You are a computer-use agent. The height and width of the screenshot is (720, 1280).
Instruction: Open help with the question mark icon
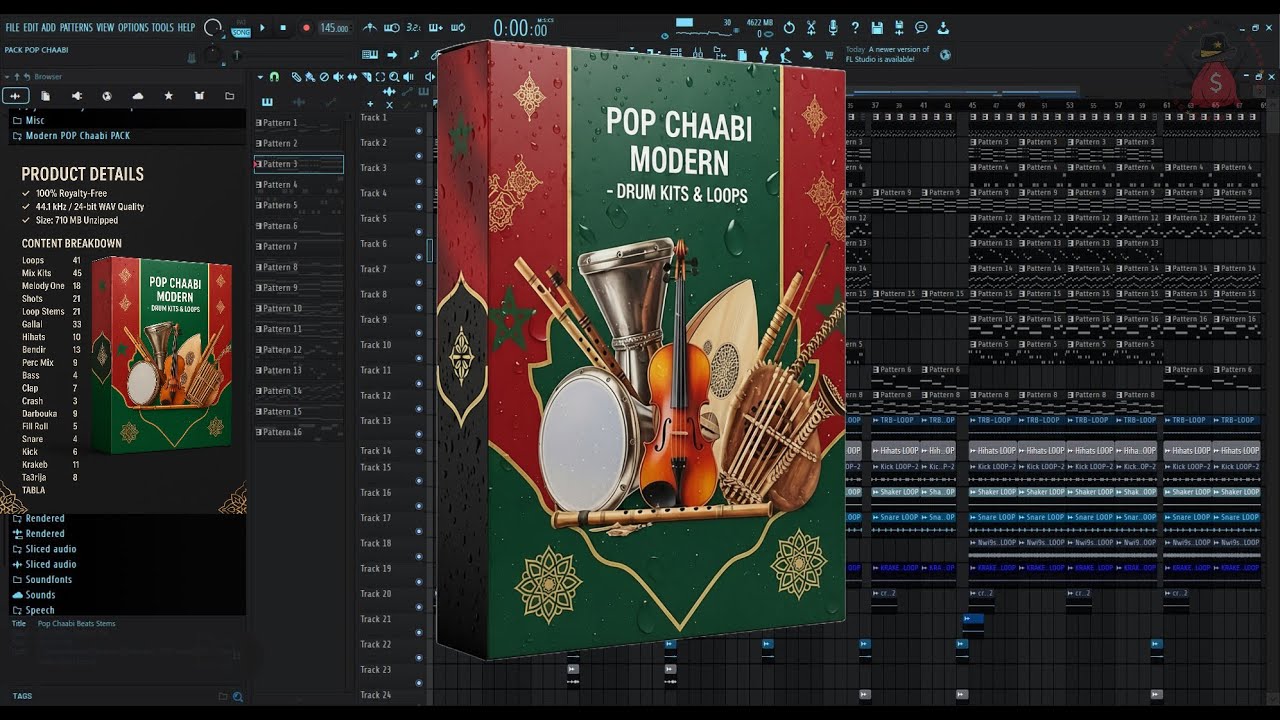coord(855,28)
